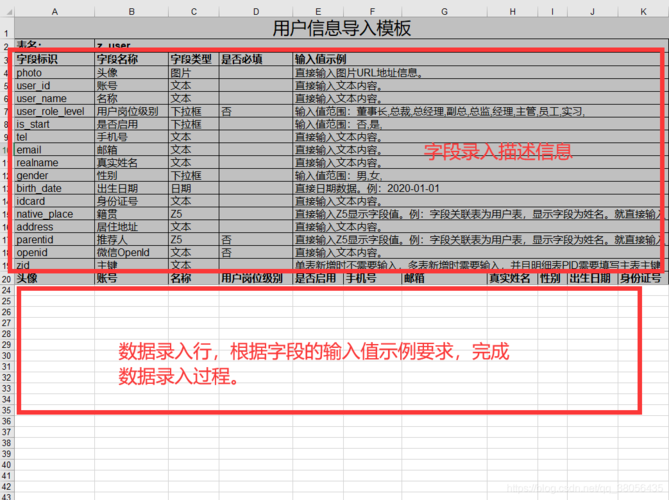
Task: Select the 字段标识 header cell
Action: (x=55, y=59)
